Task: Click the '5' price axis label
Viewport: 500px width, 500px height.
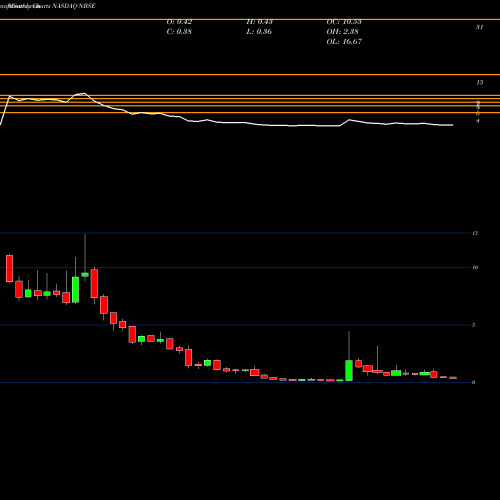Action: coord(474,325)
